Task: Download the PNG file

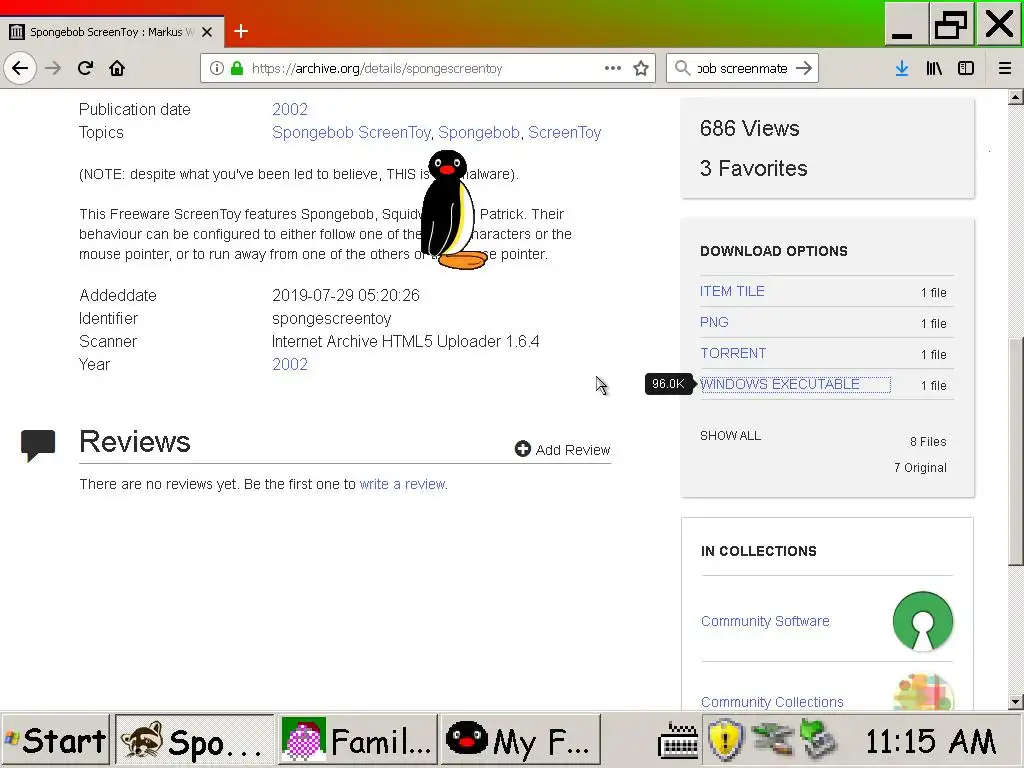Action: (714, 322)
